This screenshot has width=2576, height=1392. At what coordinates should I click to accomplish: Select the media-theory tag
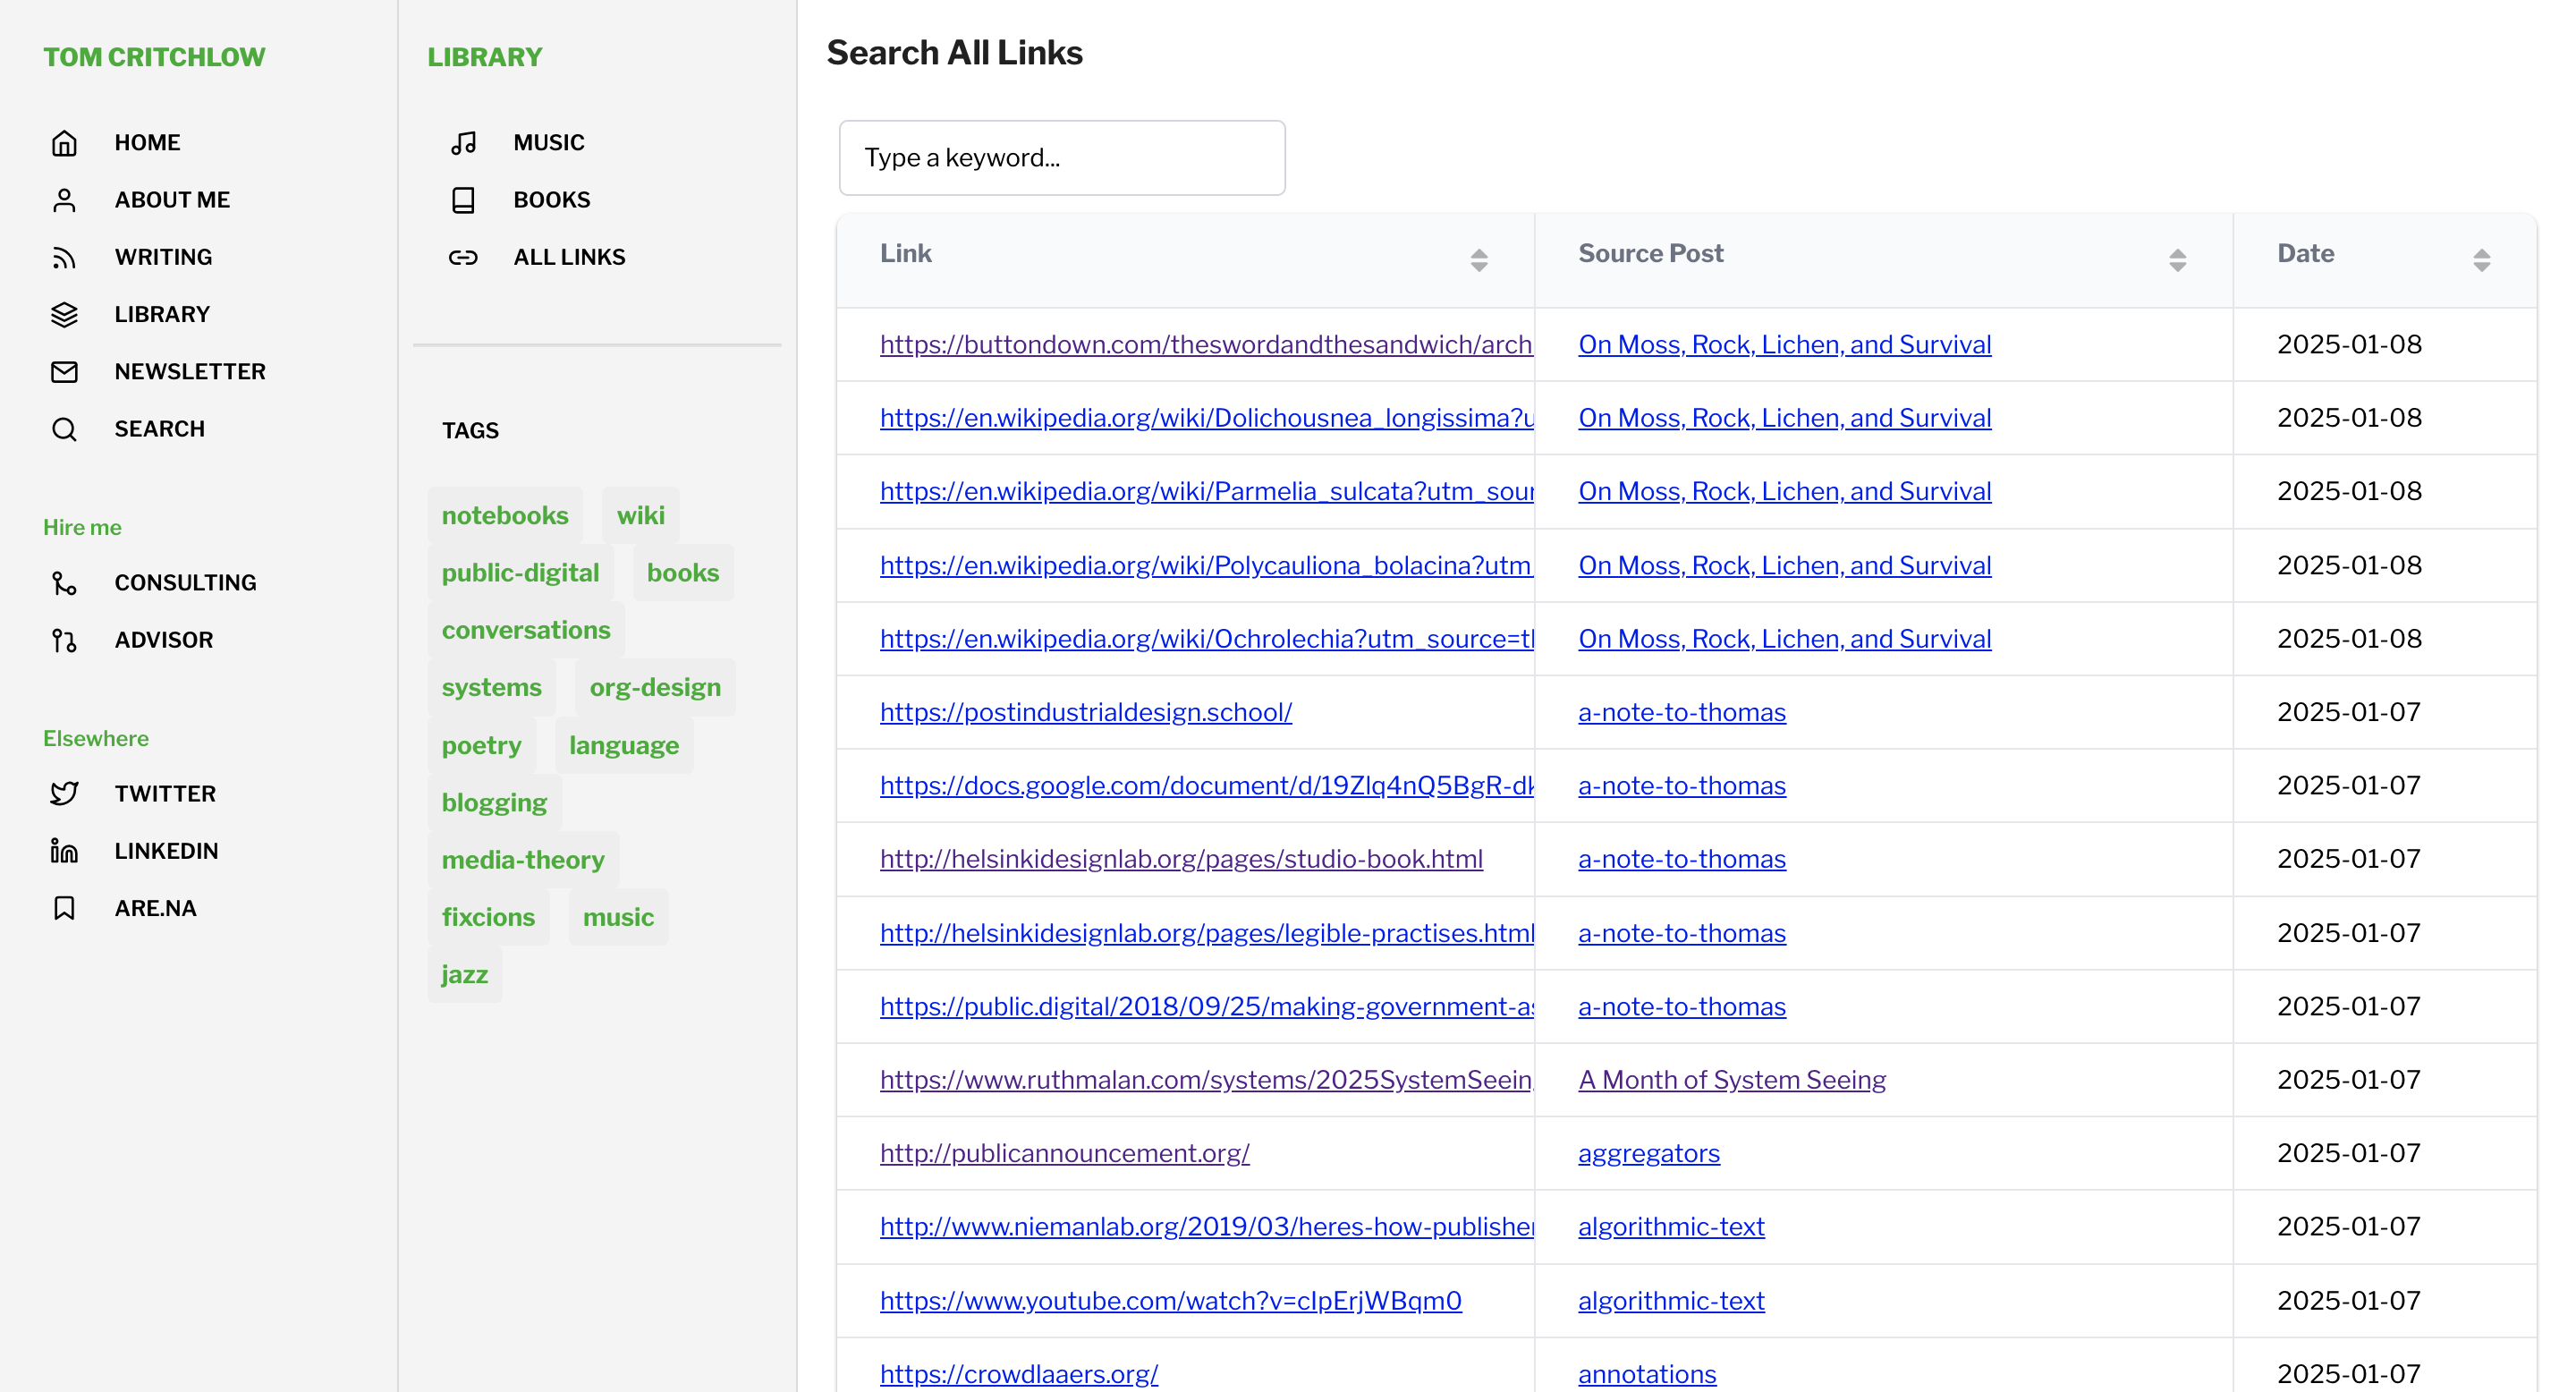click(x=523, y=859)
